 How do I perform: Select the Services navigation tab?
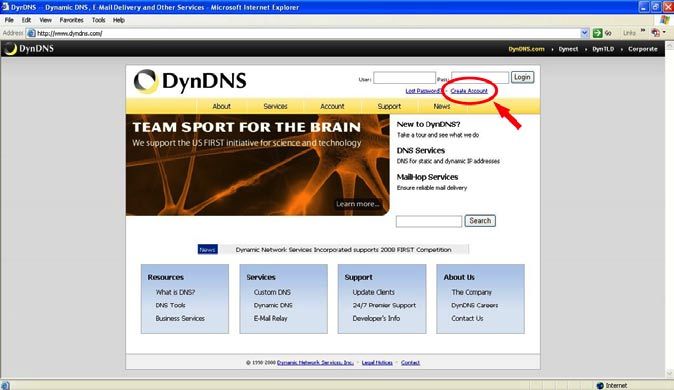coord(275,106)
